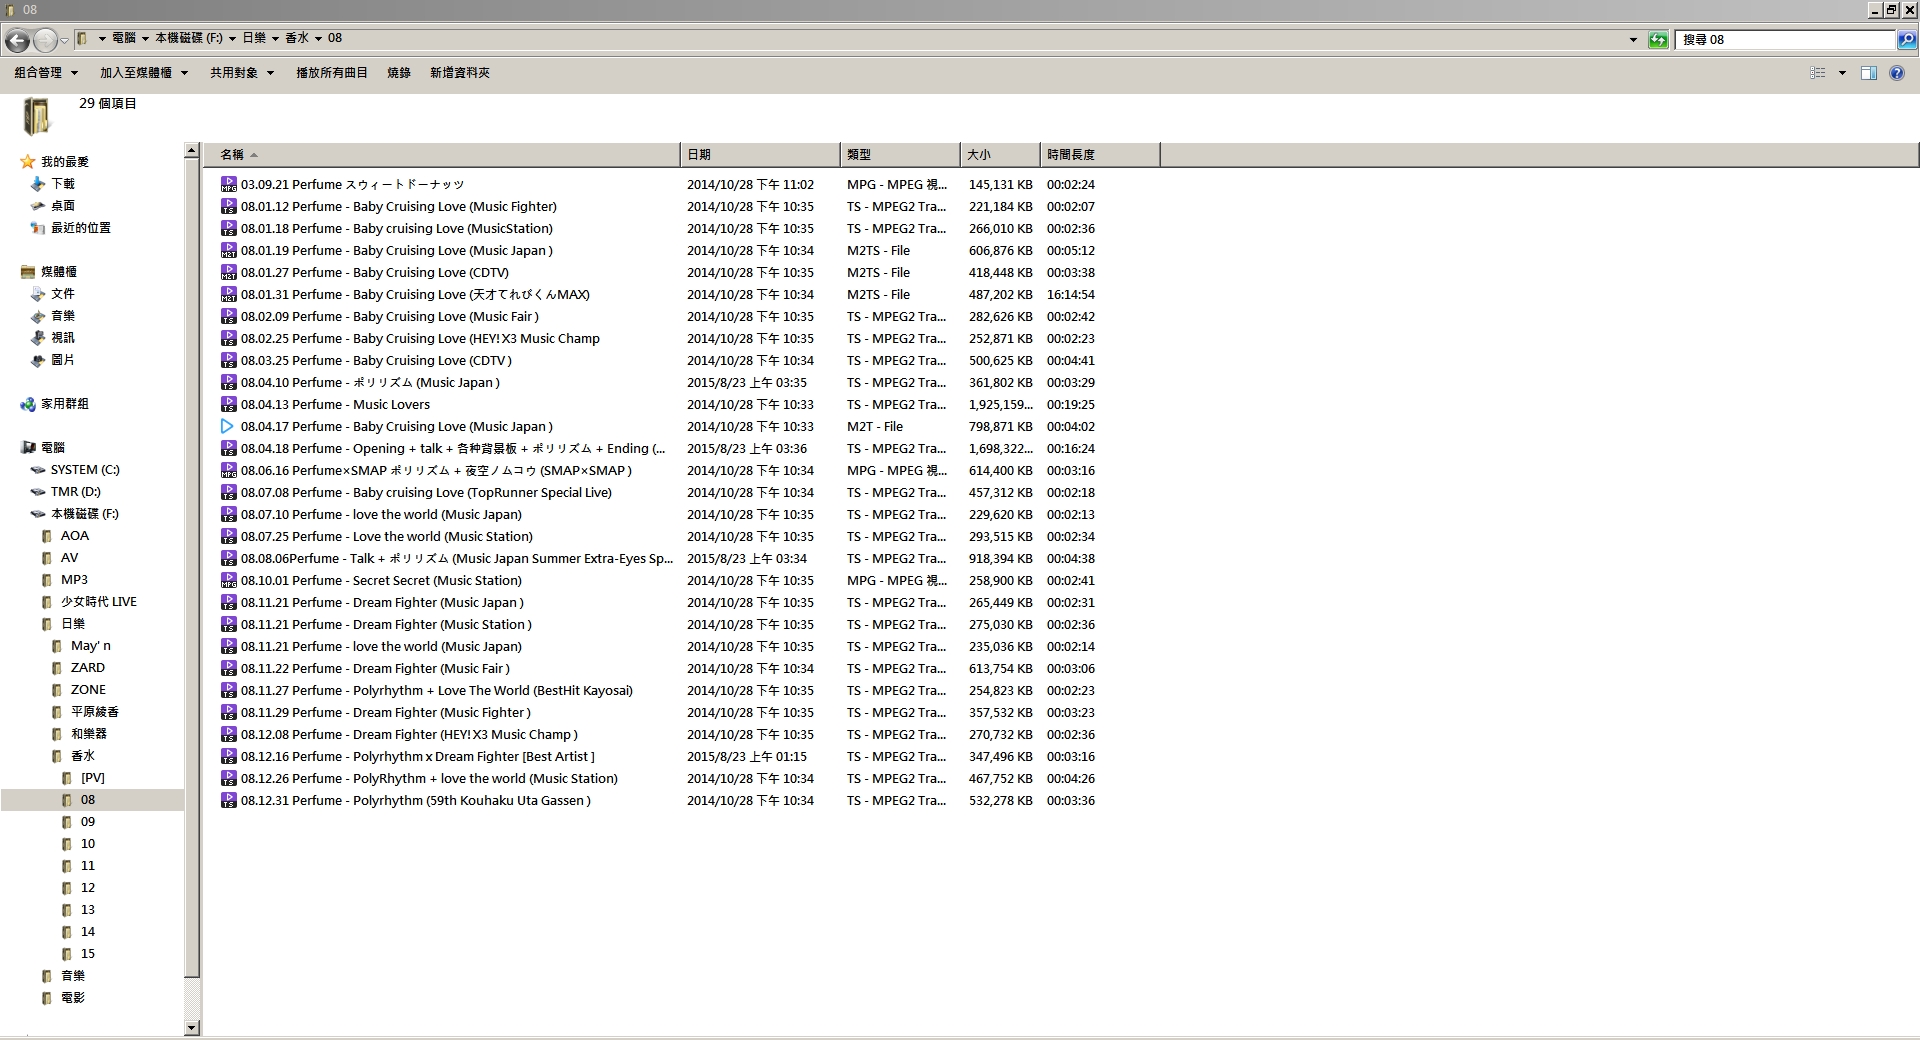The width and height of the screenshot is (1920, 1040).
Task: Expand breadcrumb arrow after 電腦
Action: [x=145, y=39]
